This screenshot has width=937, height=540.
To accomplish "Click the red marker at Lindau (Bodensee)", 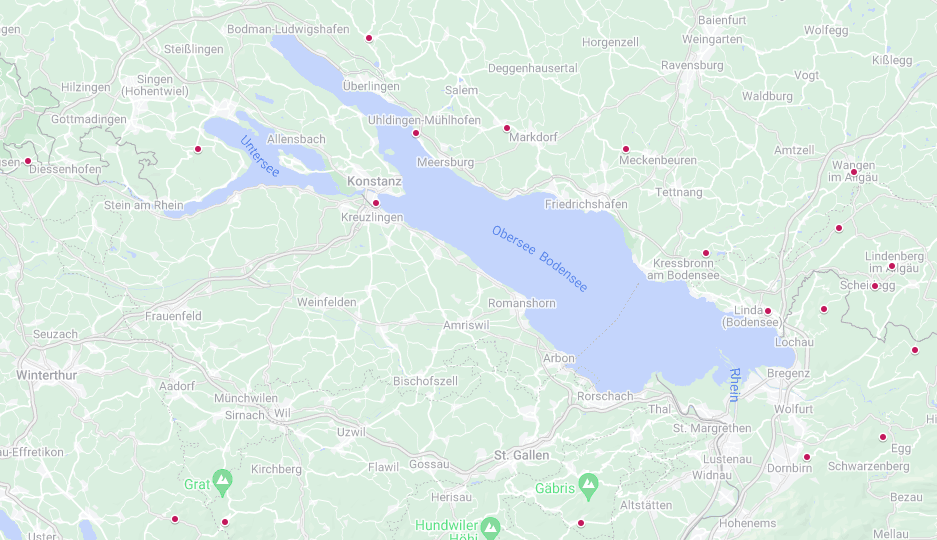I will click(768, 311).
